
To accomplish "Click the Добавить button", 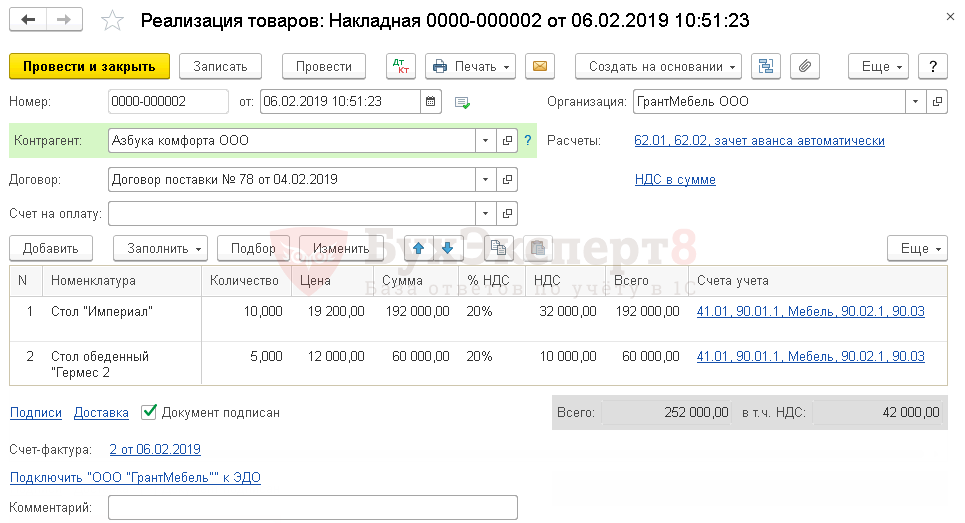I will [x=51, y=249].
